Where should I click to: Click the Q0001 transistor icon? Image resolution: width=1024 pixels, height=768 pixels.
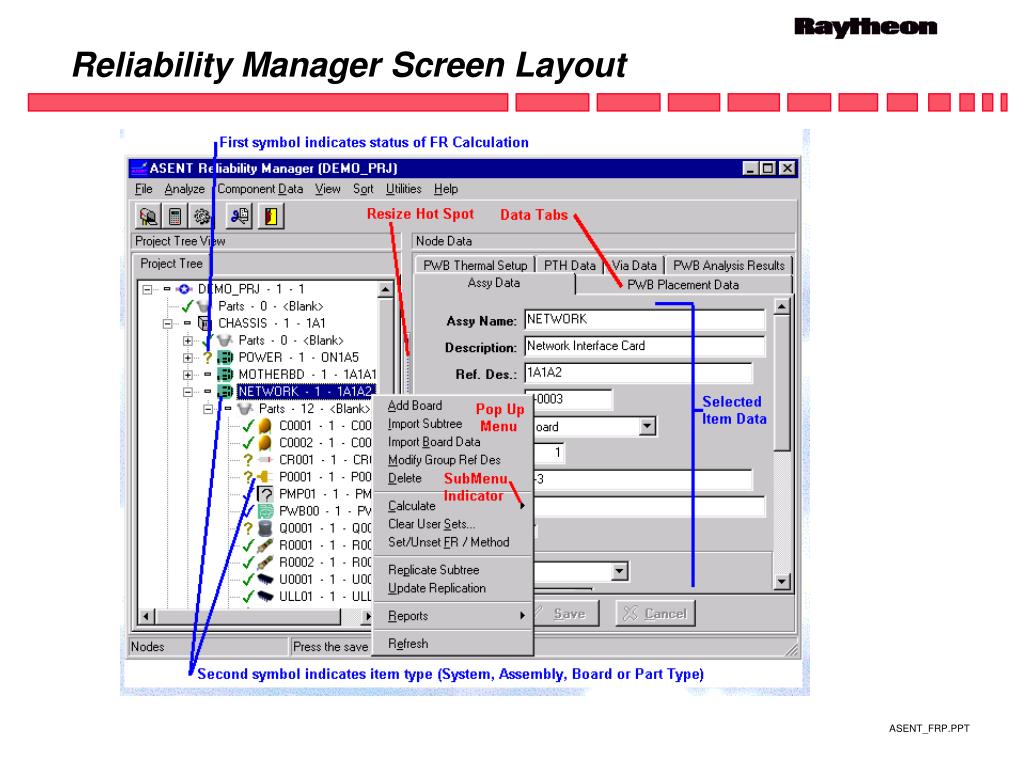tap(265, 528)
